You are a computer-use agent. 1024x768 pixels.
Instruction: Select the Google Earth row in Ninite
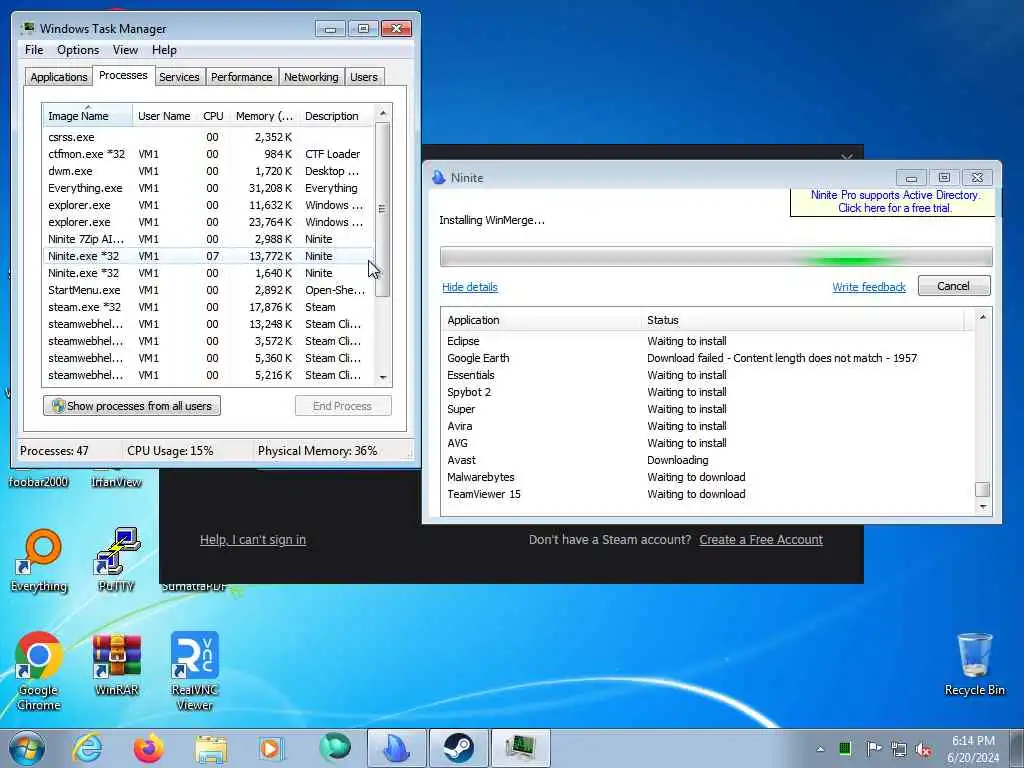point(708,358)
